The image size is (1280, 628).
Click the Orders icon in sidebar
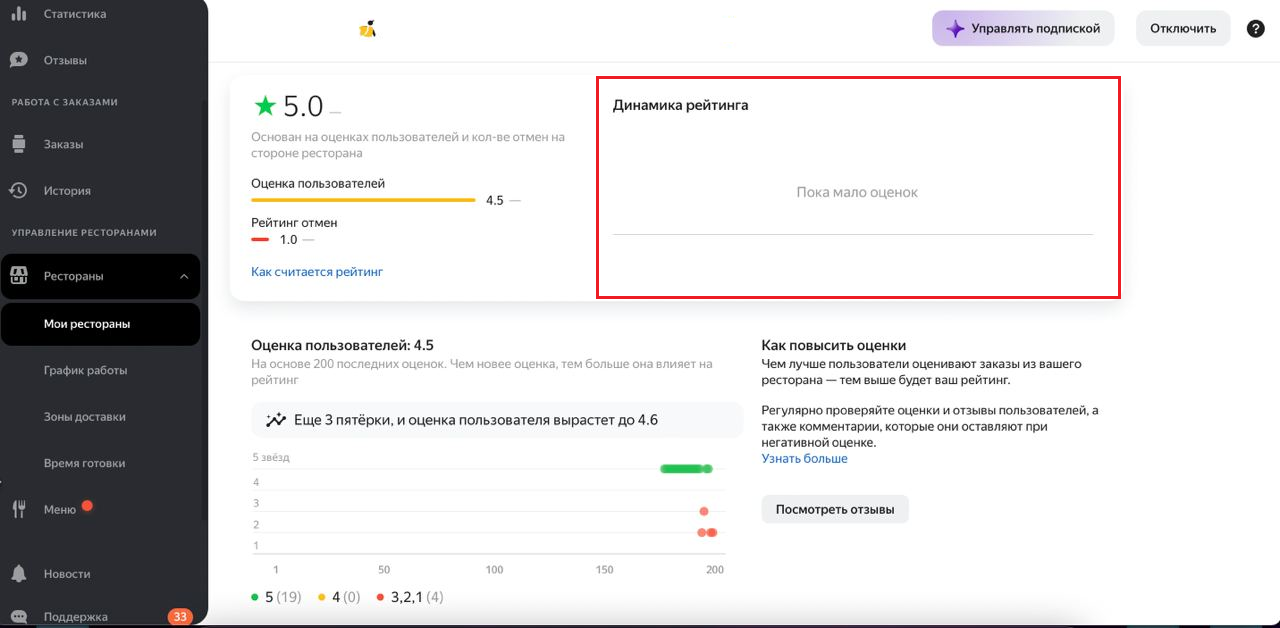(x=18, y=144)
